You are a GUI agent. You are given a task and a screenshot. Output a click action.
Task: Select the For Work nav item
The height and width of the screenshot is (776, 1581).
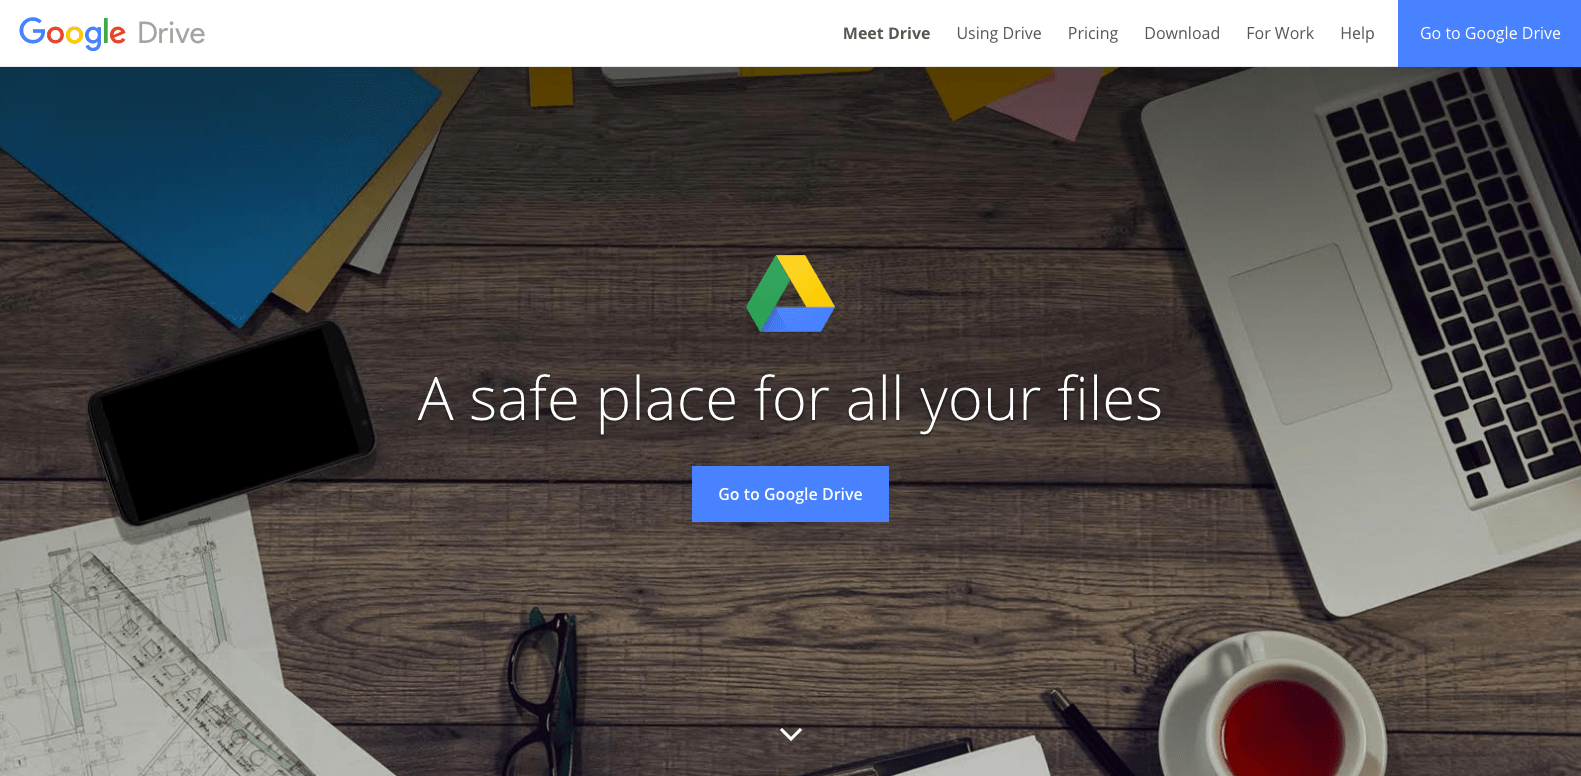[1280, 33]
